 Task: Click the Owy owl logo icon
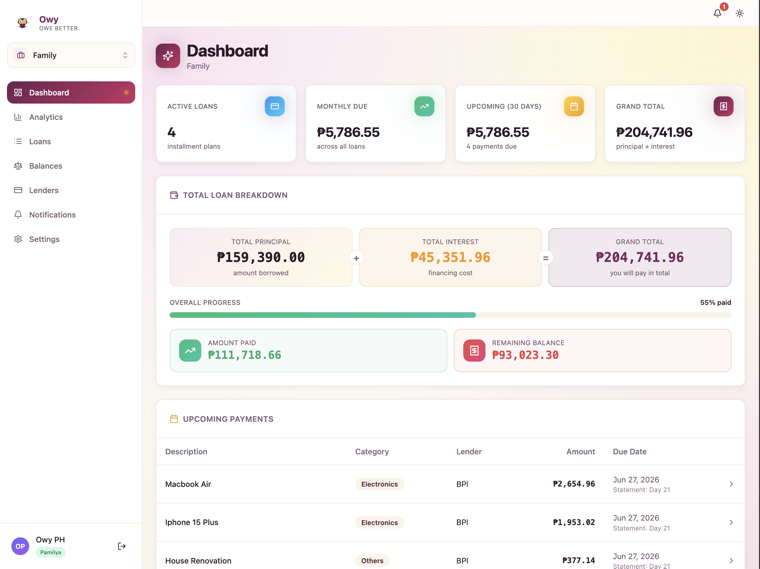click(x=22, y=22)
